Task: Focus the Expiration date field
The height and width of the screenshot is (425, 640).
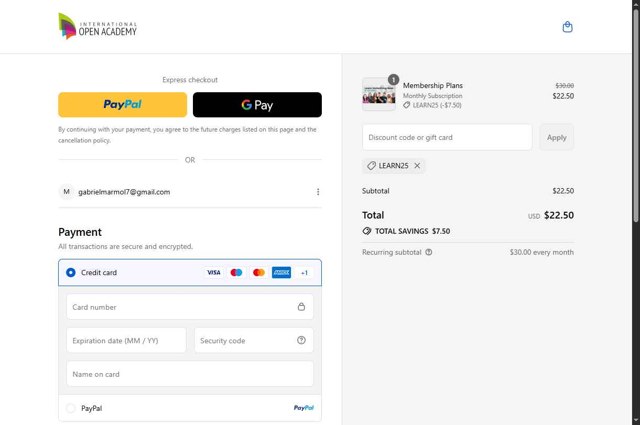Action: 126,340
